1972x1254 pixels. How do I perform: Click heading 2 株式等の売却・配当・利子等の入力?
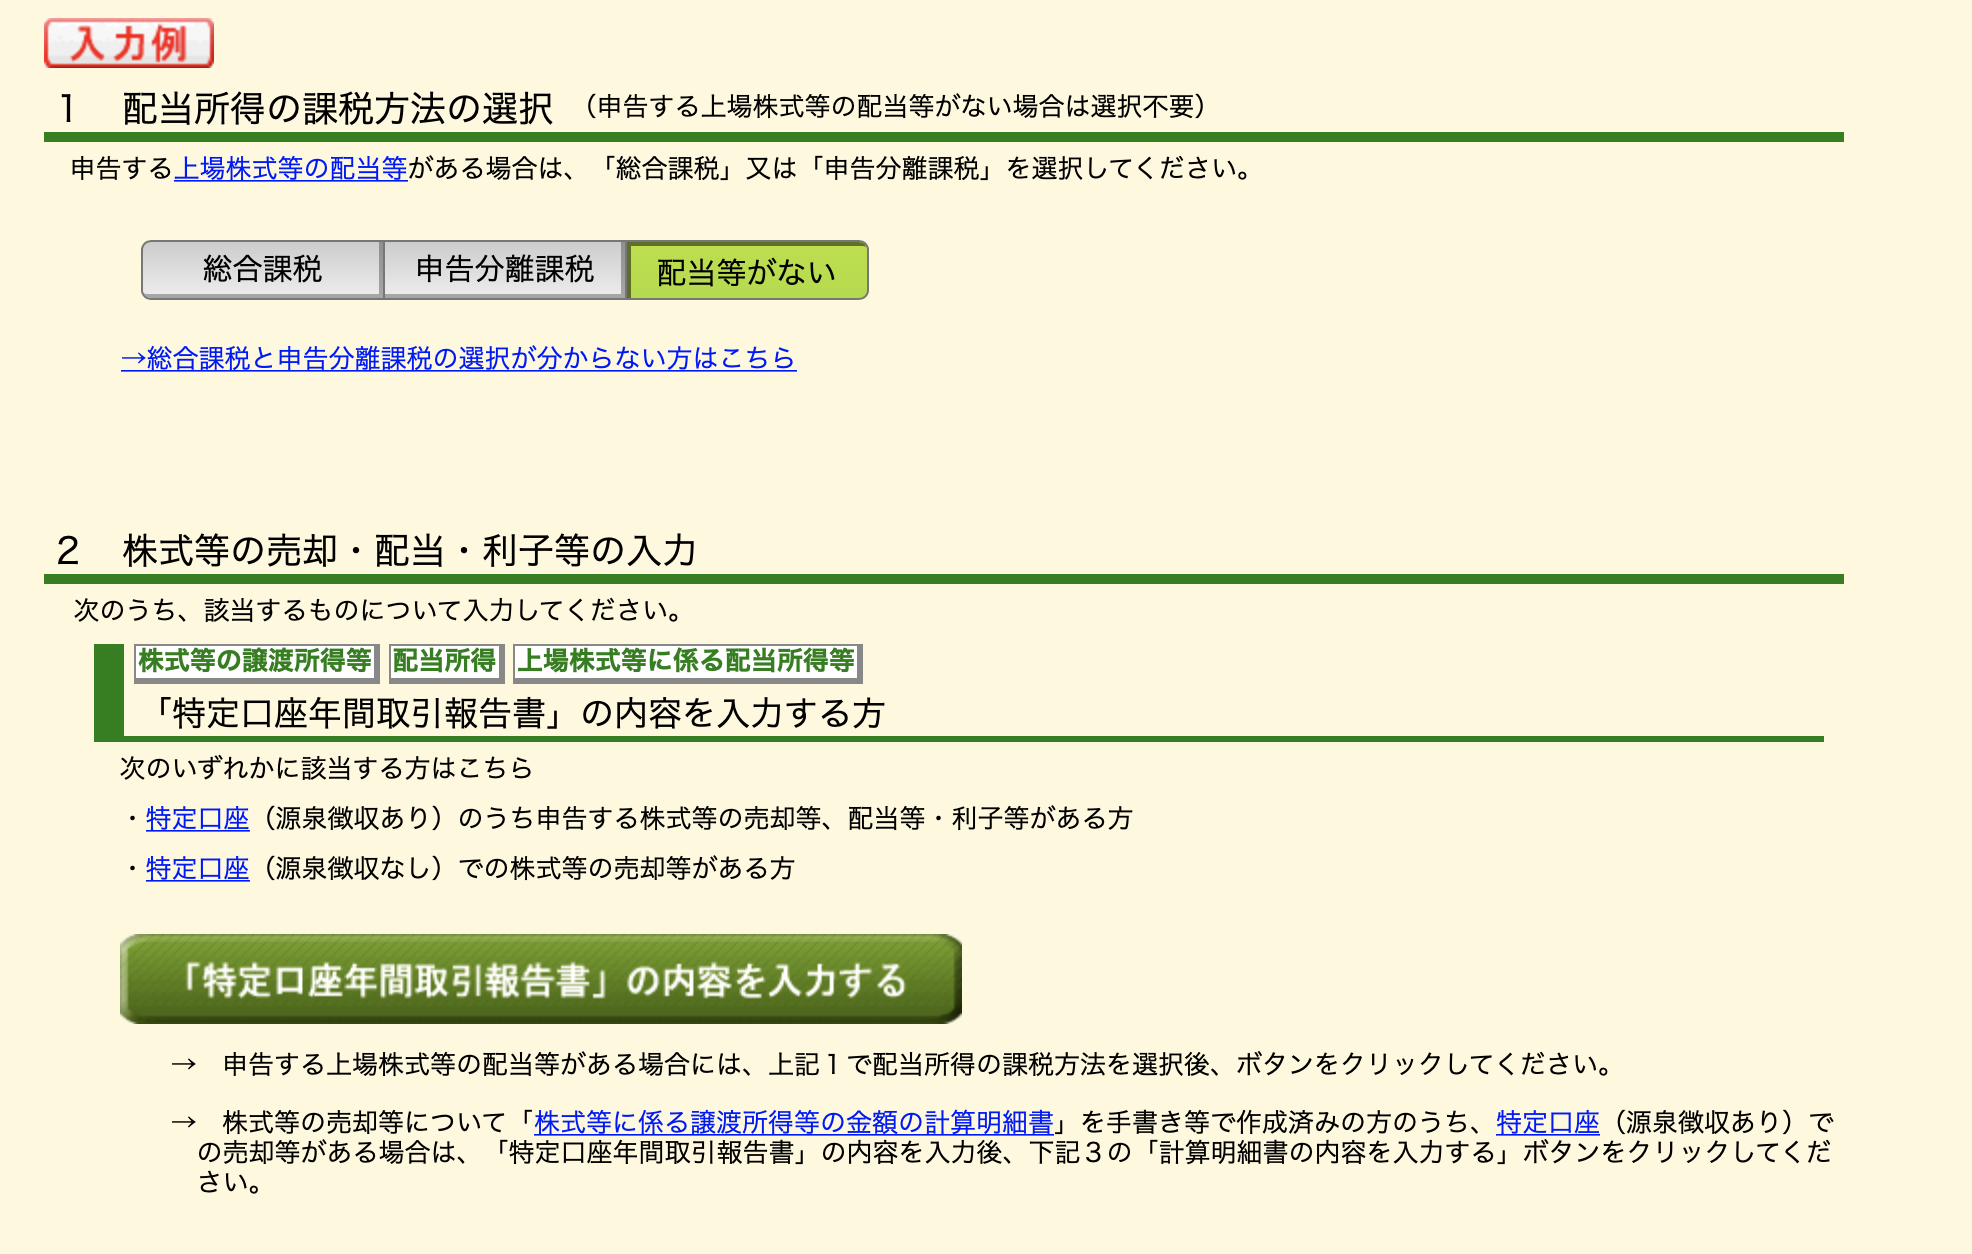click(x=377, y=550)
